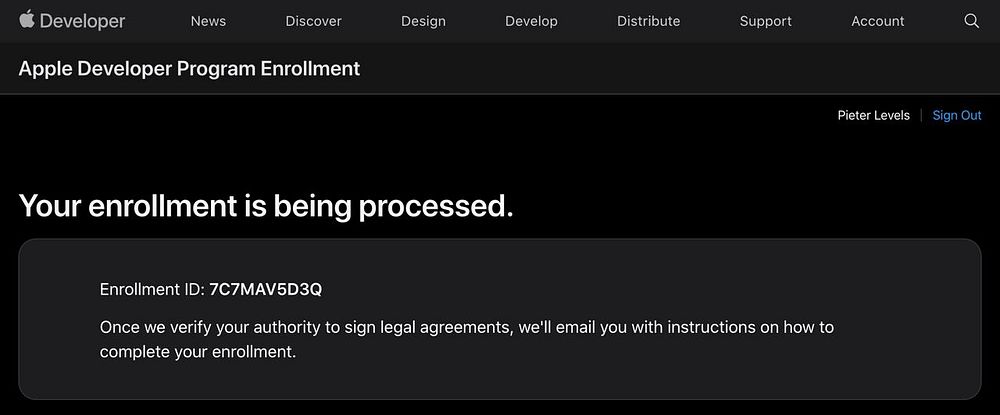Select Develop in the top navigation
The height and width of the screenshot is (415, 1000).
(531, 21)
